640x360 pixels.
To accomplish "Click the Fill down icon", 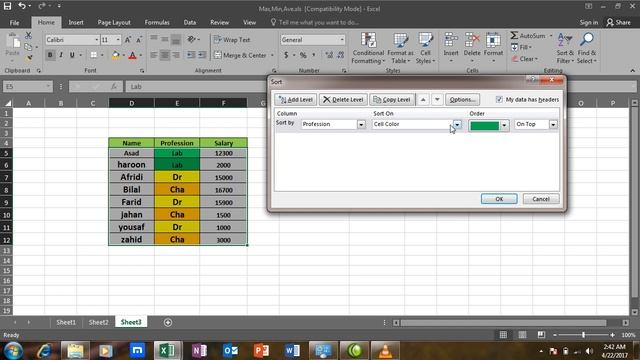I will pos(515,47).
